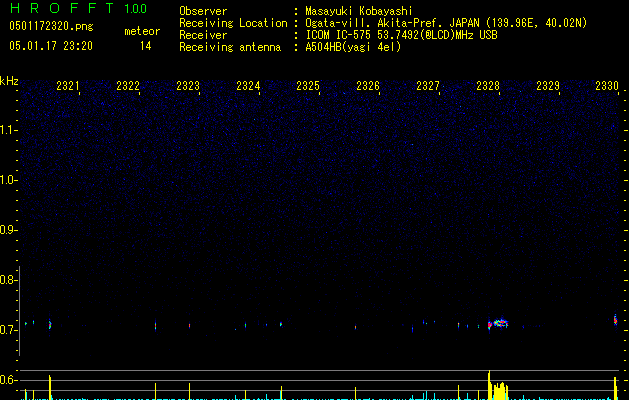Click the HROFFT program title text
This screenshot has height=400, width=629.
tap(62, 8)
